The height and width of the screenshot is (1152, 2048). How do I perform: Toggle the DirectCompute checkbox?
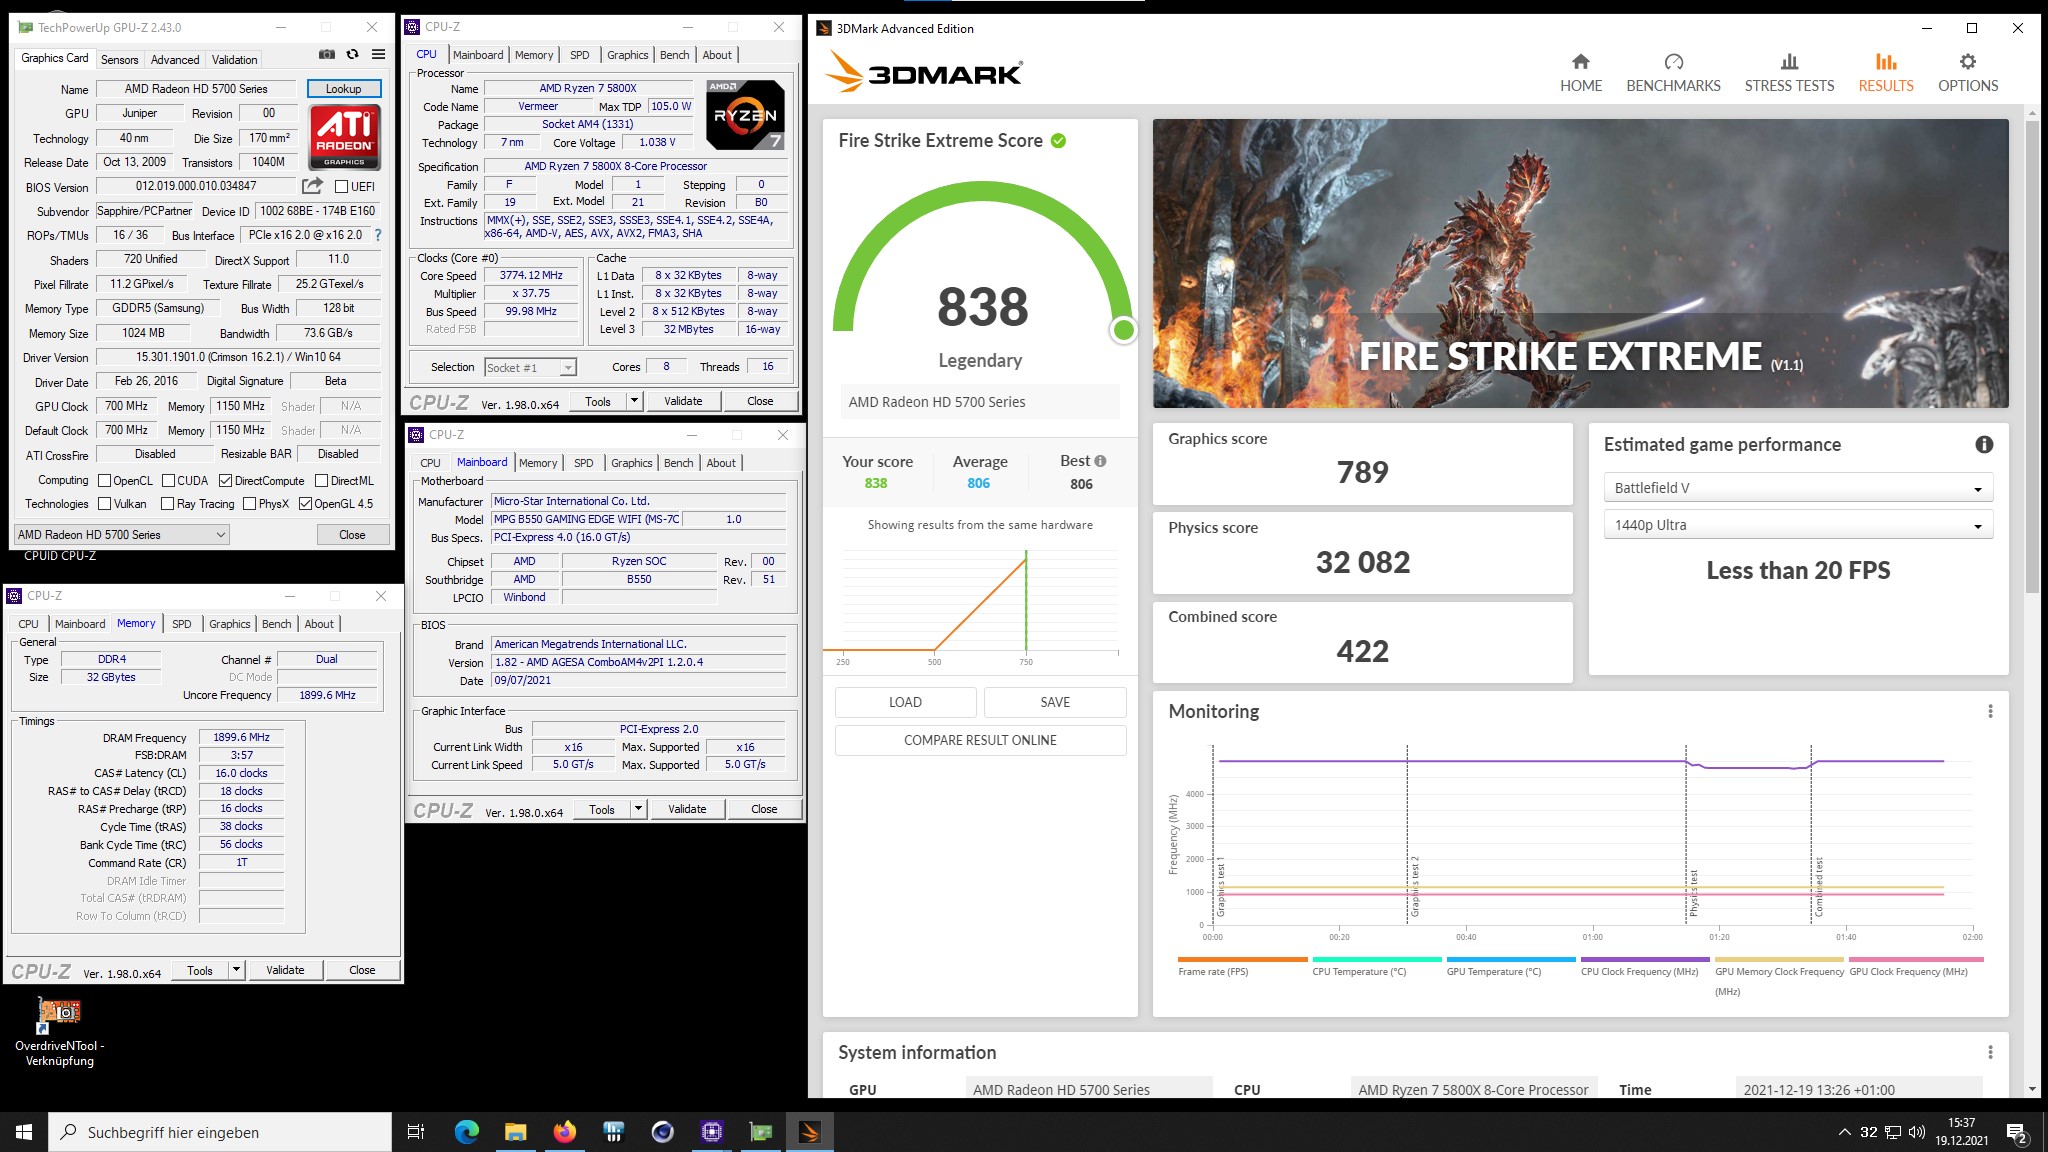tap(226, 481)
